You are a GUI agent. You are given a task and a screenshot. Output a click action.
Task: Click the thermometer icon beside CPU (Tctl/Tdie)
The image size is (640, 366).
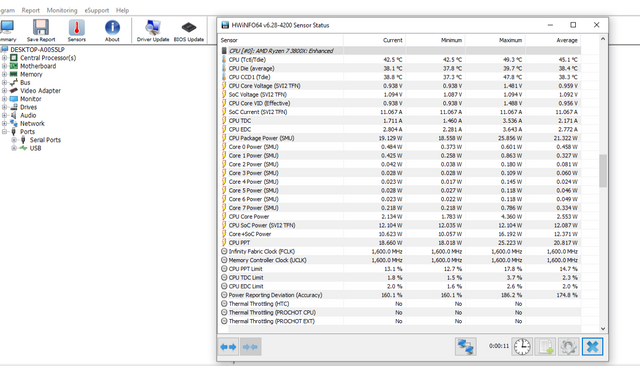(224, 60)
